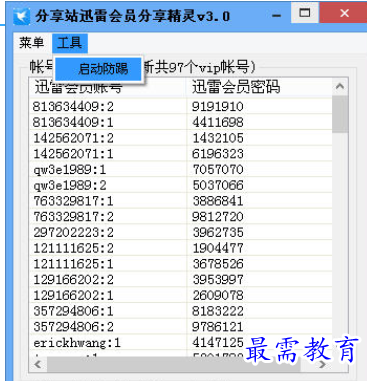Click the horizontal scrollbar right arrow
The height and width of the screenshot is (381, 367).
[x=323, y=364]
